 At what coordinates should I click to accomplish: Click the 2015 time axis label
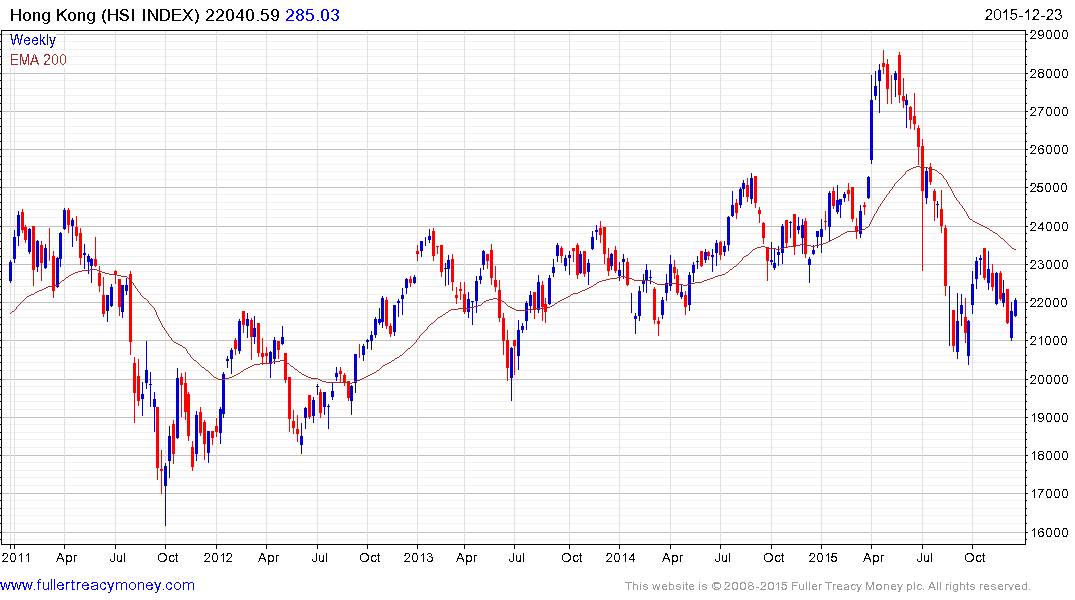coord(823,557)
